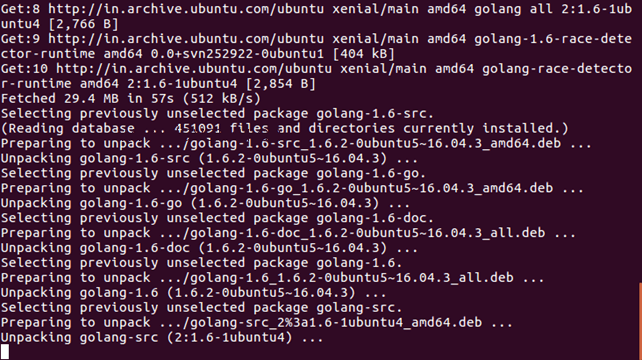Click the '[2,766 B]' size text
642x360 pixels.
(84, 24)
